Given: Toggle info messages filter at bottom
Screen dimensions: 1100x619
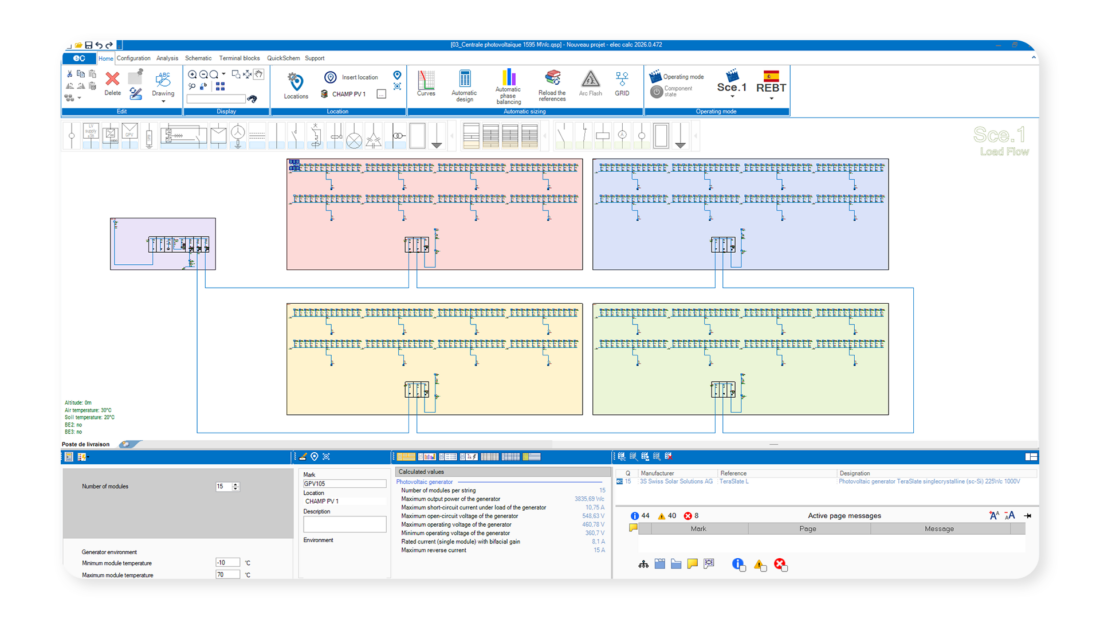Looking at the screenshot, I should tap(738, 565).
